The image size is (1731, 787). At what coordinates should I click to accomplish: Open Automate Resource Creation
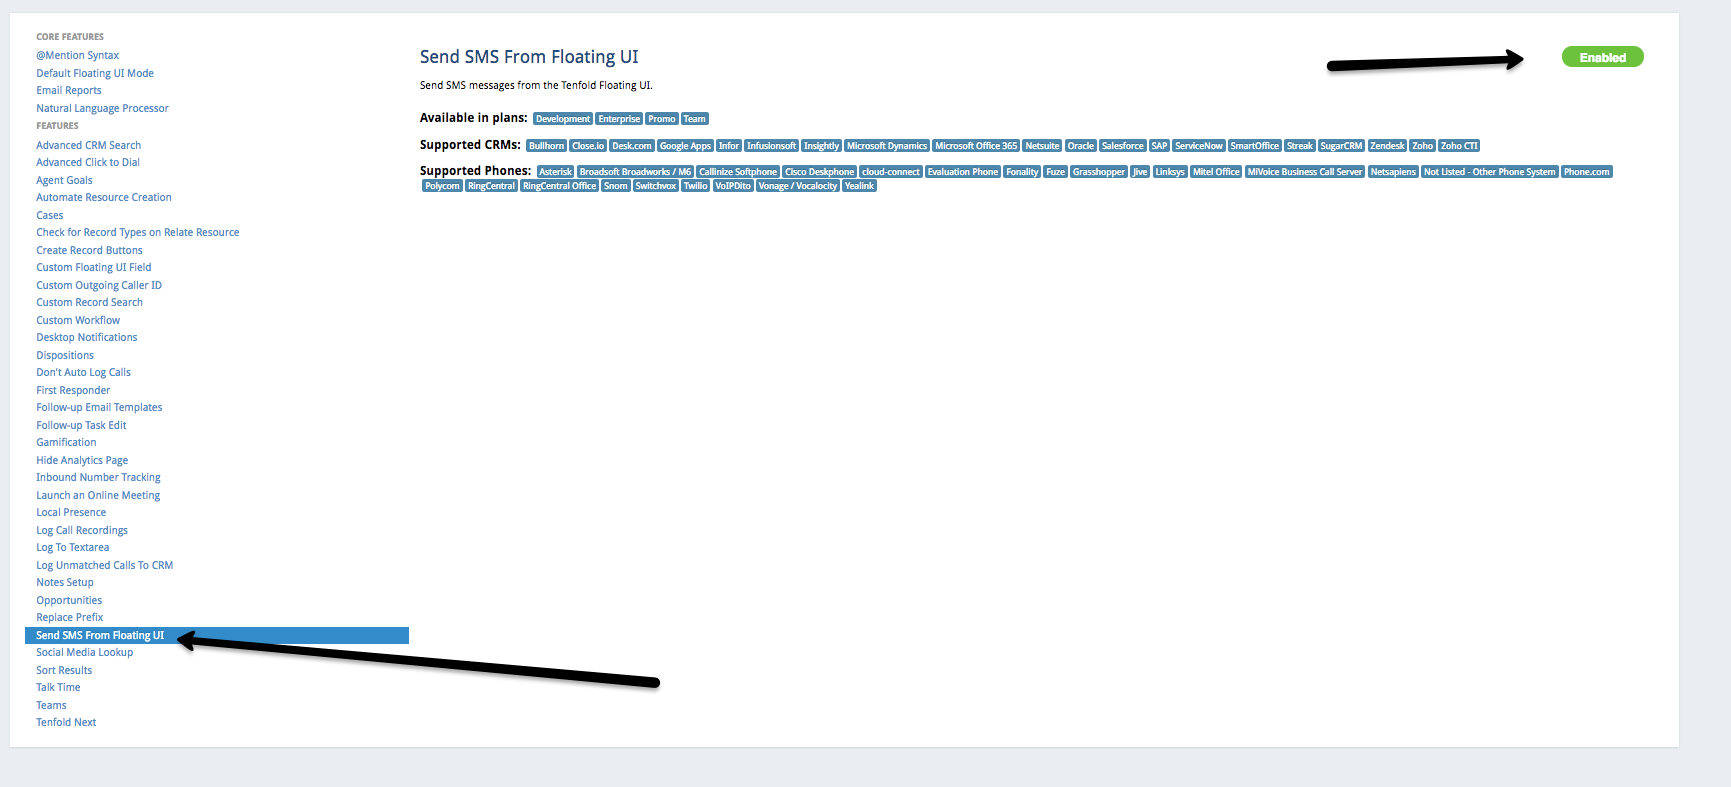[x=104, y=197]
